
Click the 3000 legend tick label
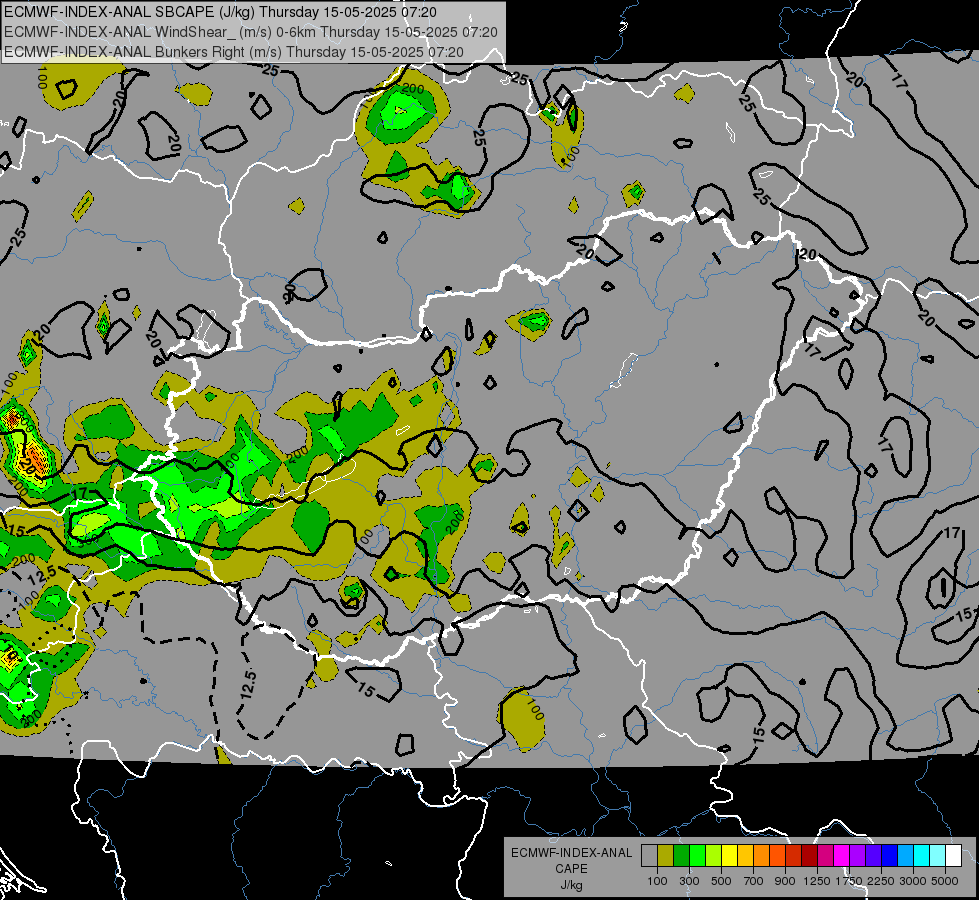tap(913, 881)
